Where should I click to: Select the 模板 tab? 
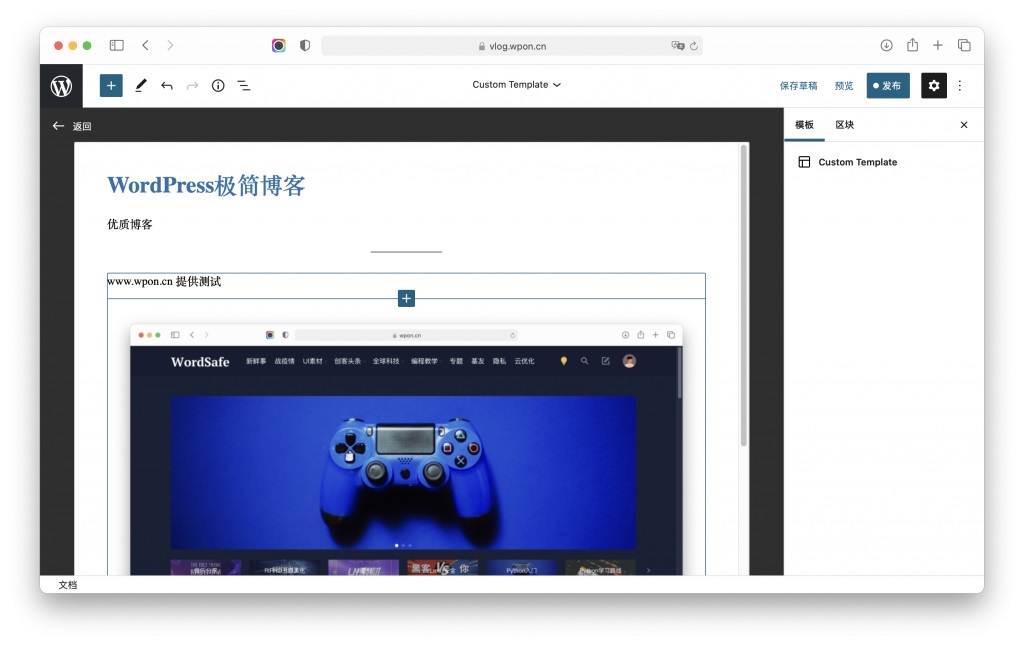pyautogui.click(x=804, y=124)
